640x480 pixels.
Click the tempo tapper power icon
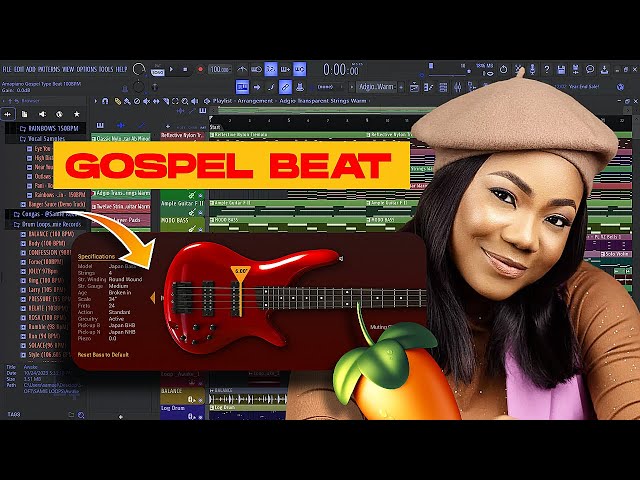(x=503, y=69)
